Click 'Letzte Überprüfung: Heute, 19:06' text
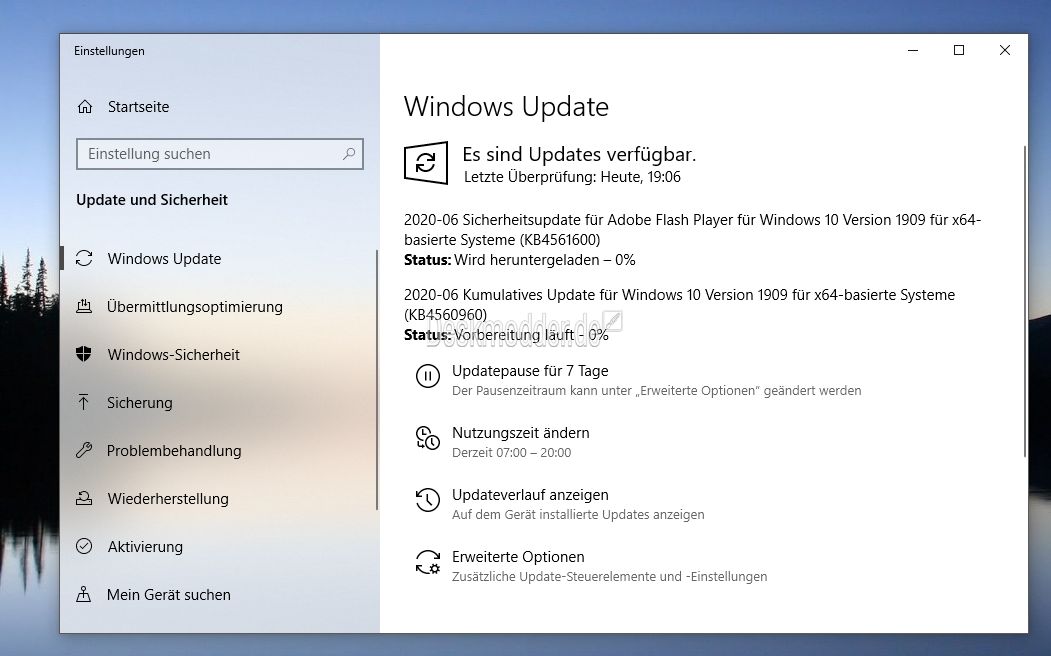1051x656 pixels. pos(572,177)
